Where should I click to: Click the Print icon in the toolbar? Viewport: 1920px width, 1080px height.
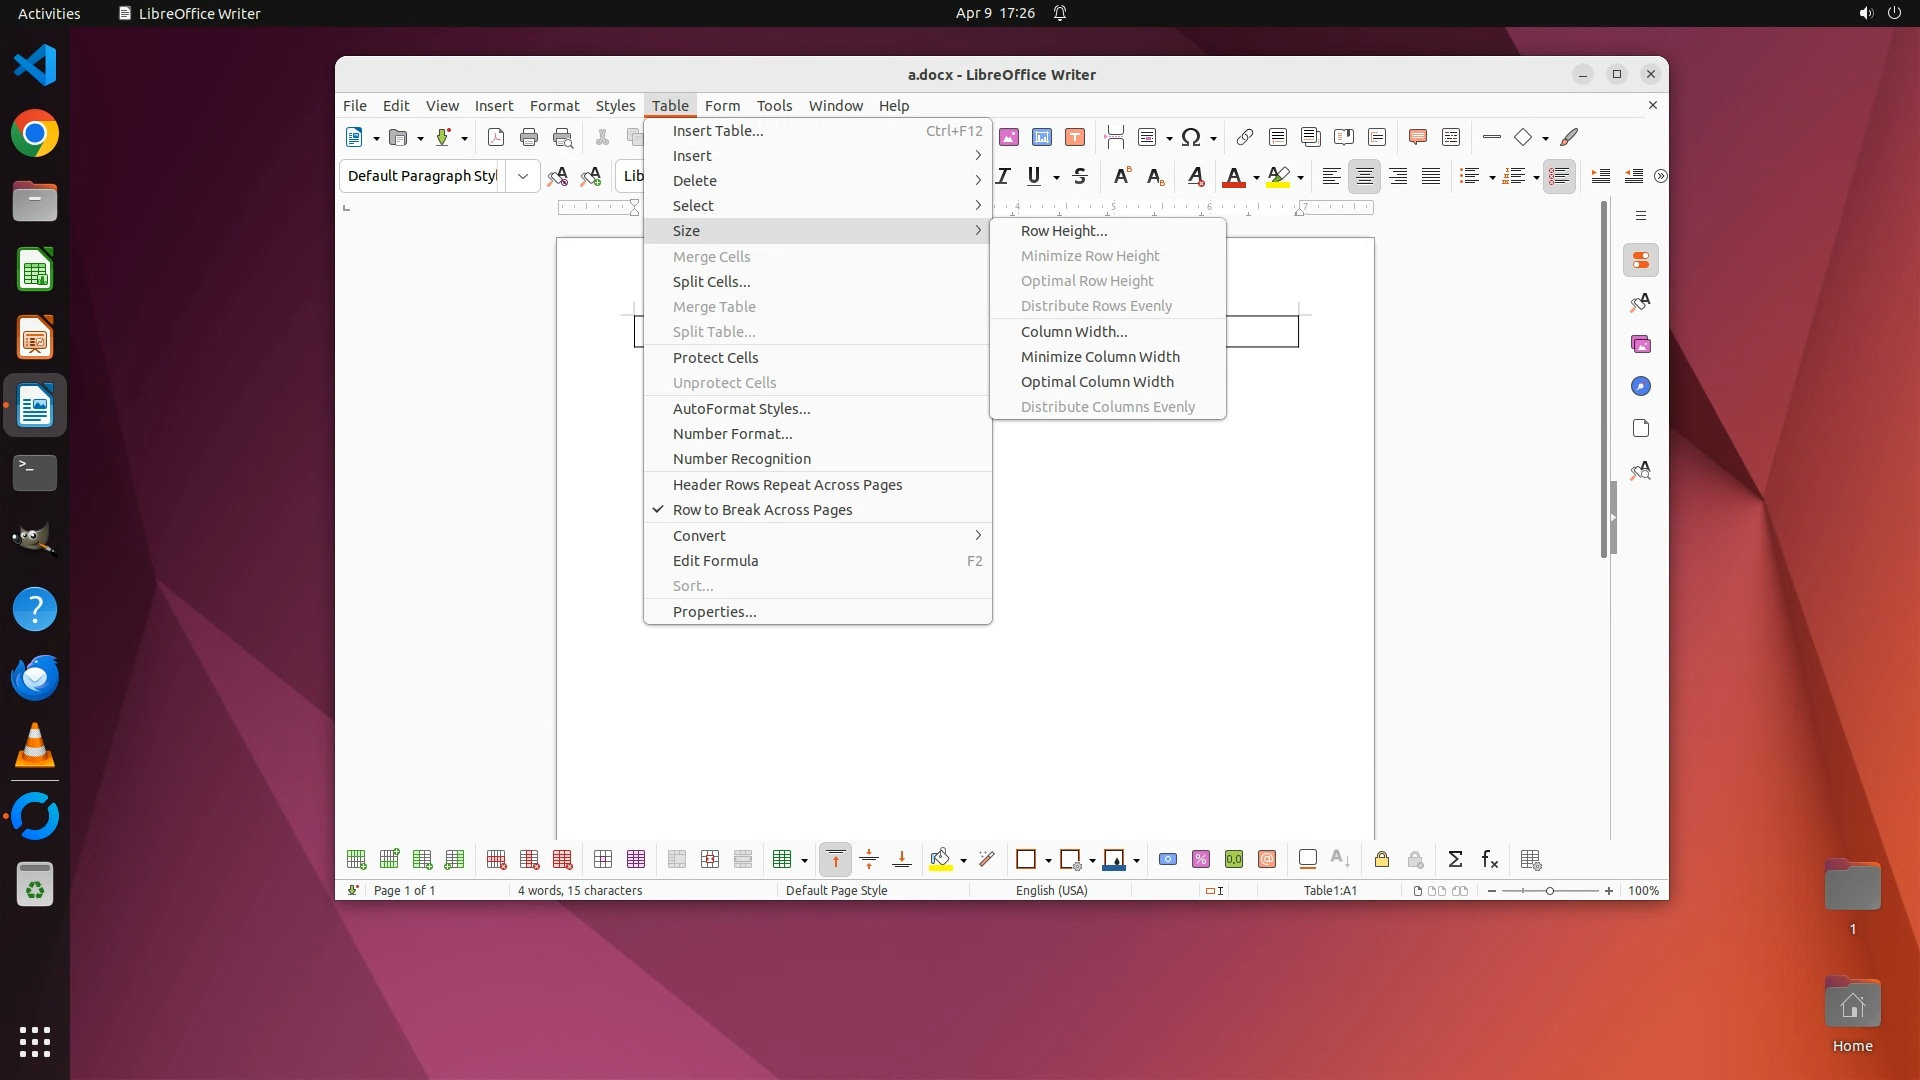529,137
